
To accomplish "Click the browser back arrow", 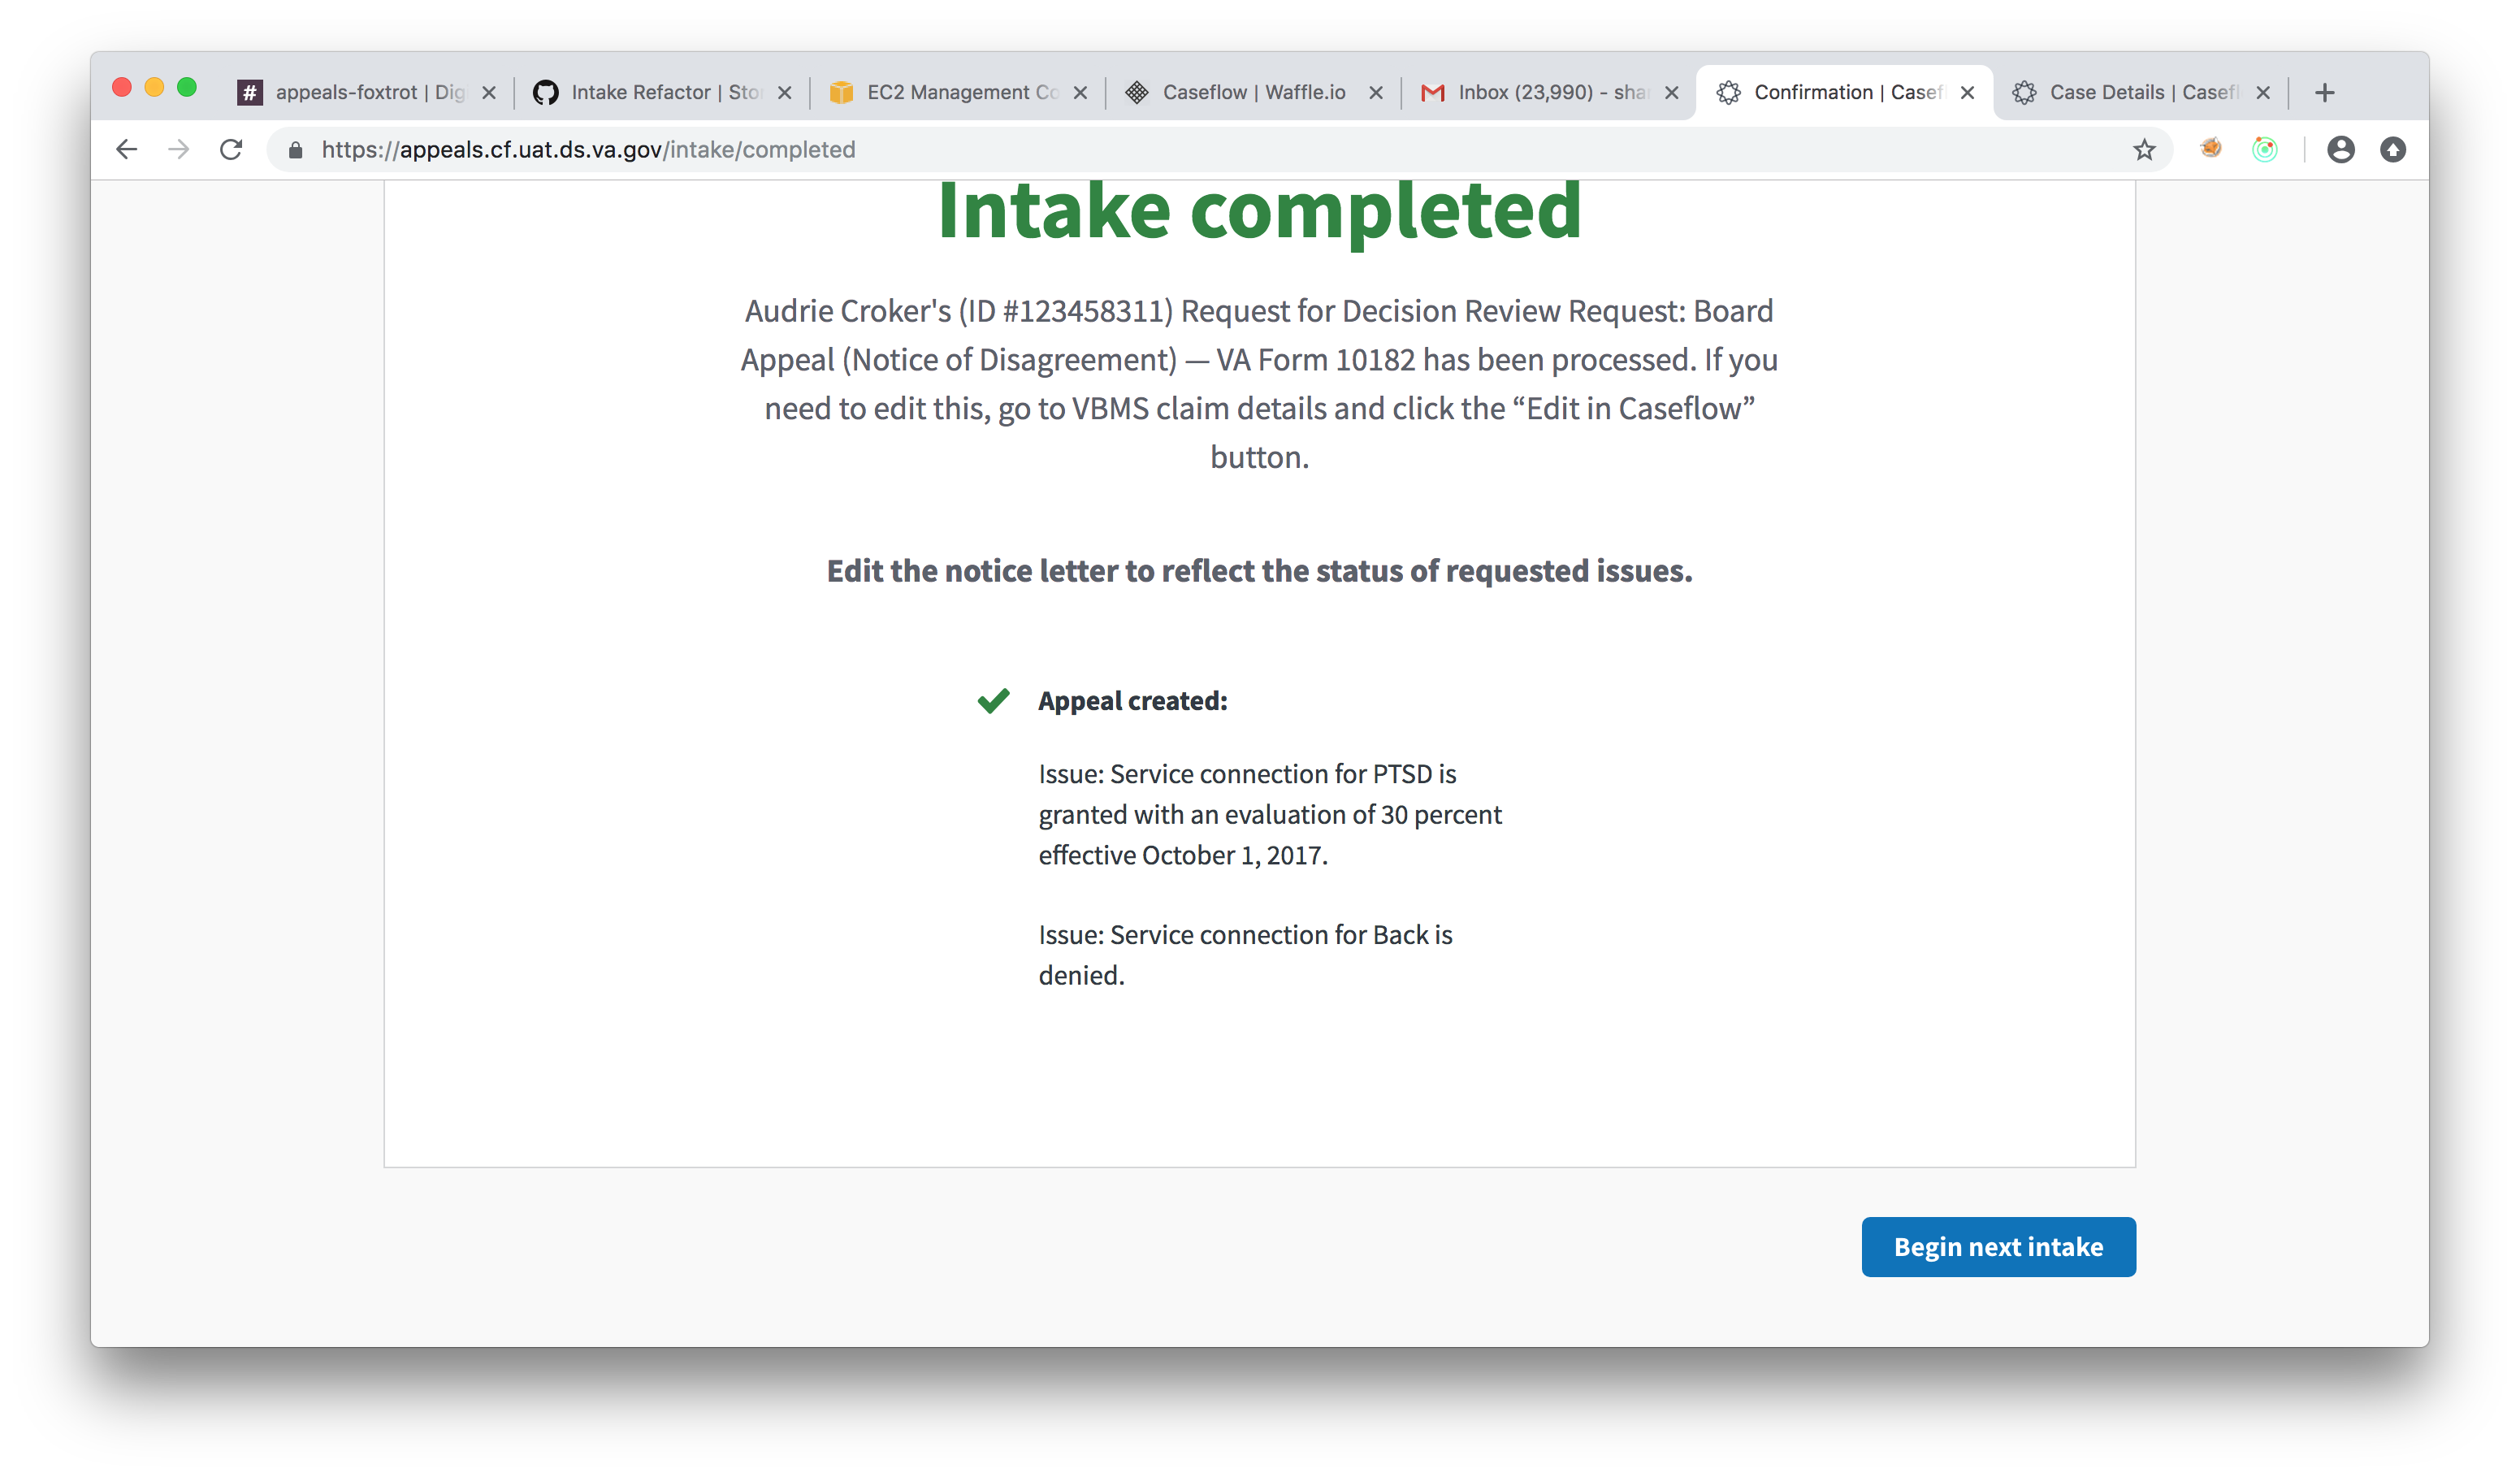I will [126, 150].
